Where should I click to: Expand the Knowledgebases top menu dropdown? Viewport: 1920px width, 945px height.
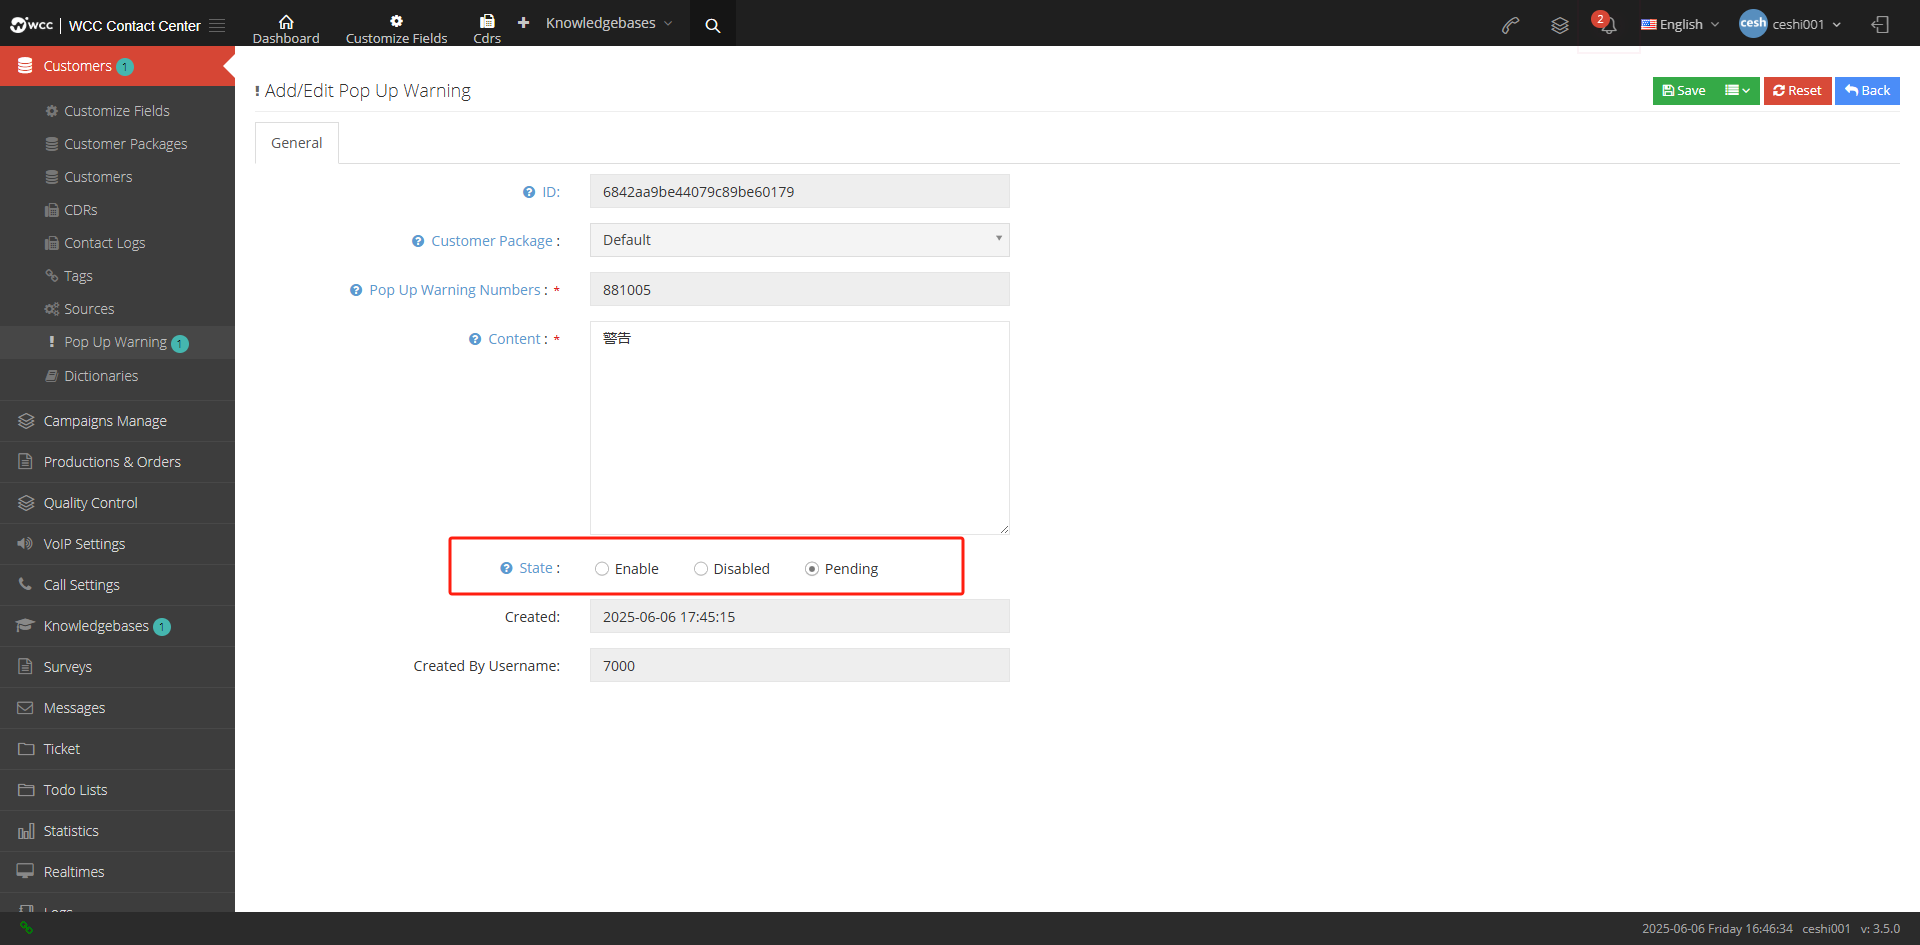tap(609, 23)
